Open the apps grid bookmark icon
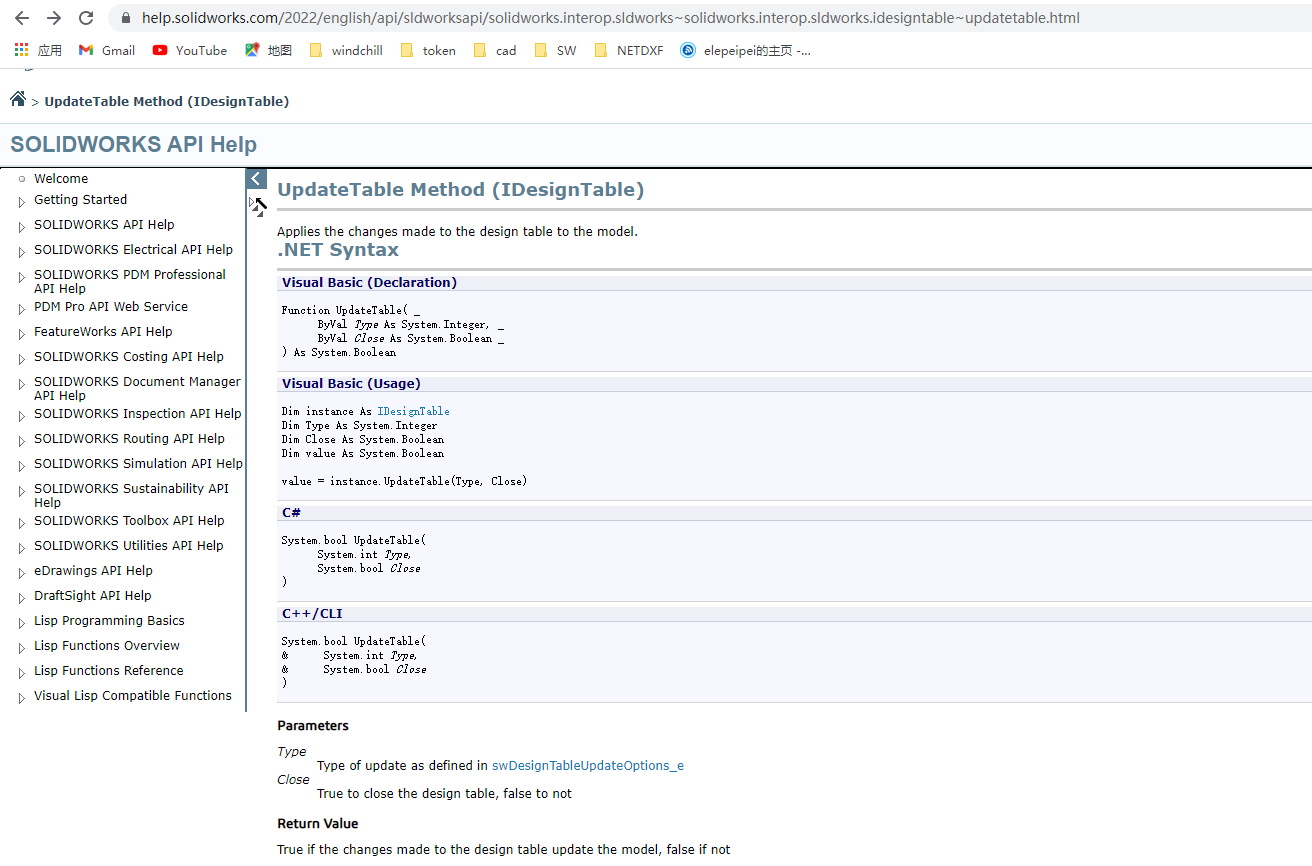This screenshot has width=1312, height=866. click(x=21, y=50)
